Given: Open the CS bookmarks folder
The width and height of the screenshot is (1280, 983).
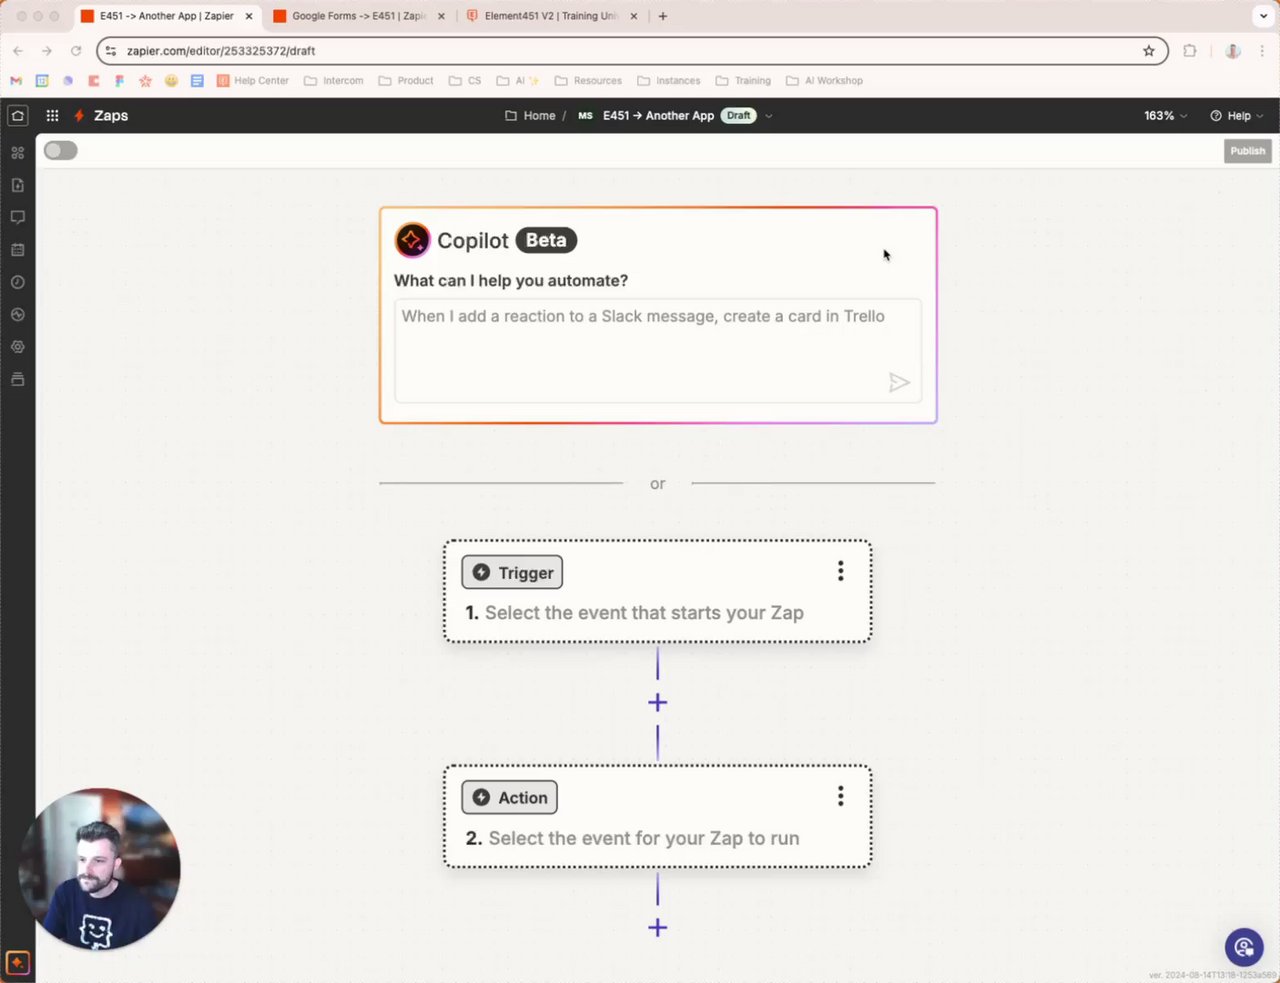Looking at the screenshot, I should (x=465, y=81).
